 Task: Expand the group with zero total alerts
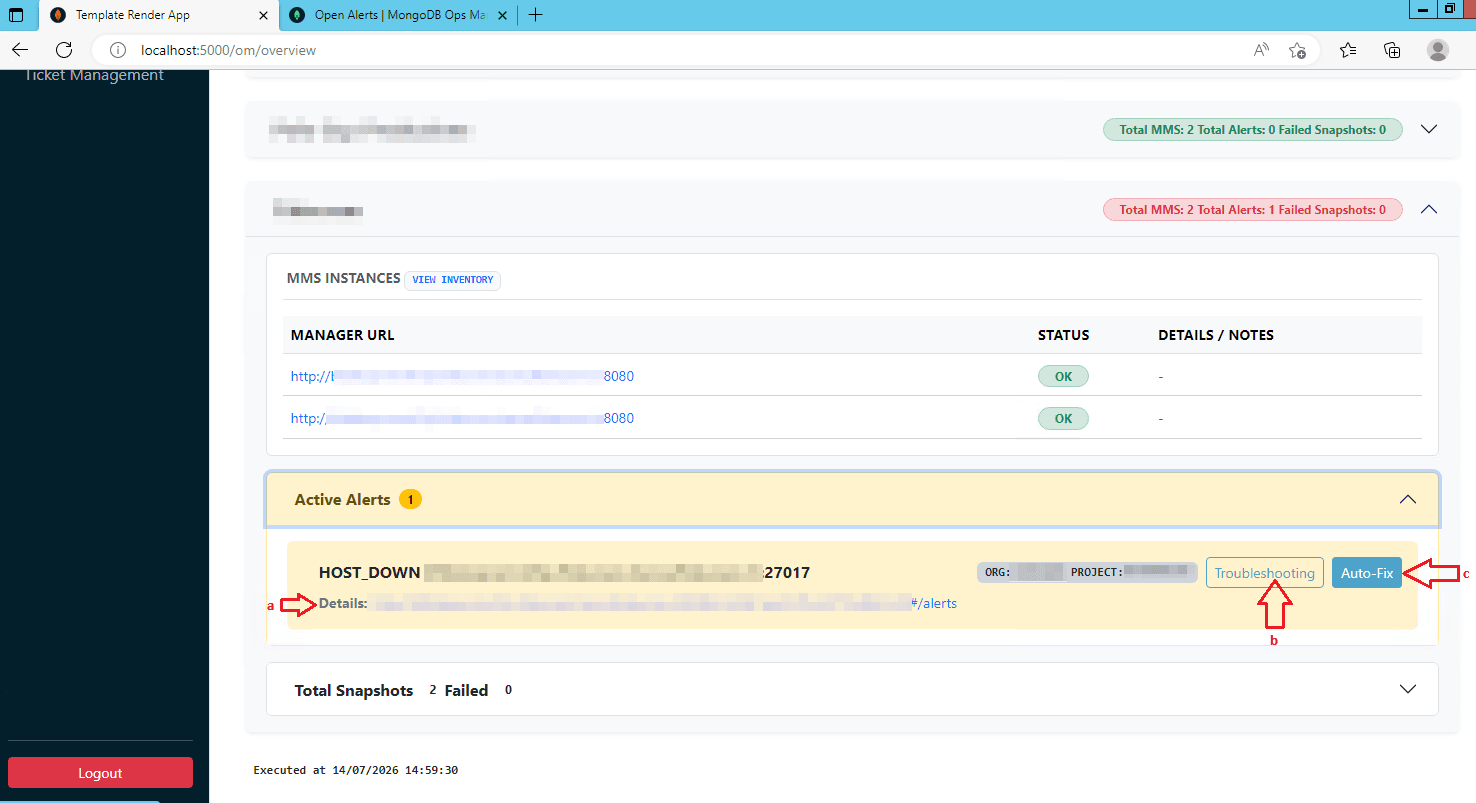coord(1429,129)
